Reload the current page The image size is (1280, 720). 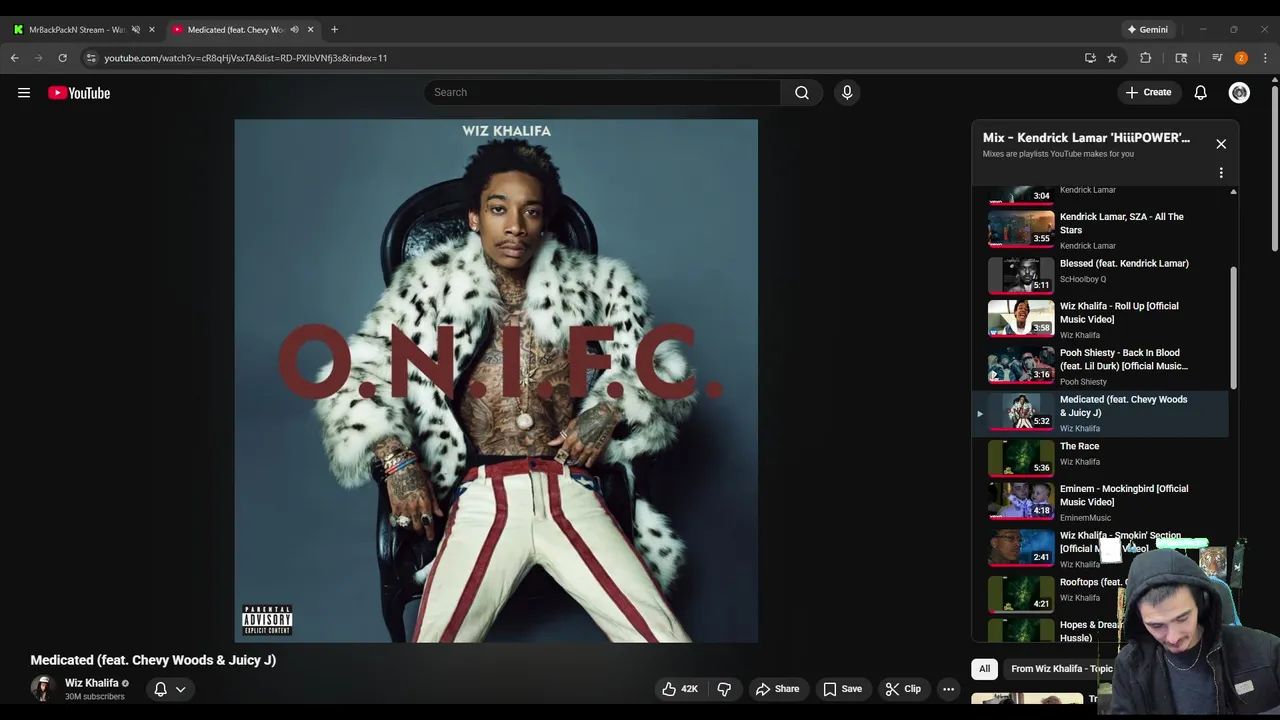click(x=62, y=58)
